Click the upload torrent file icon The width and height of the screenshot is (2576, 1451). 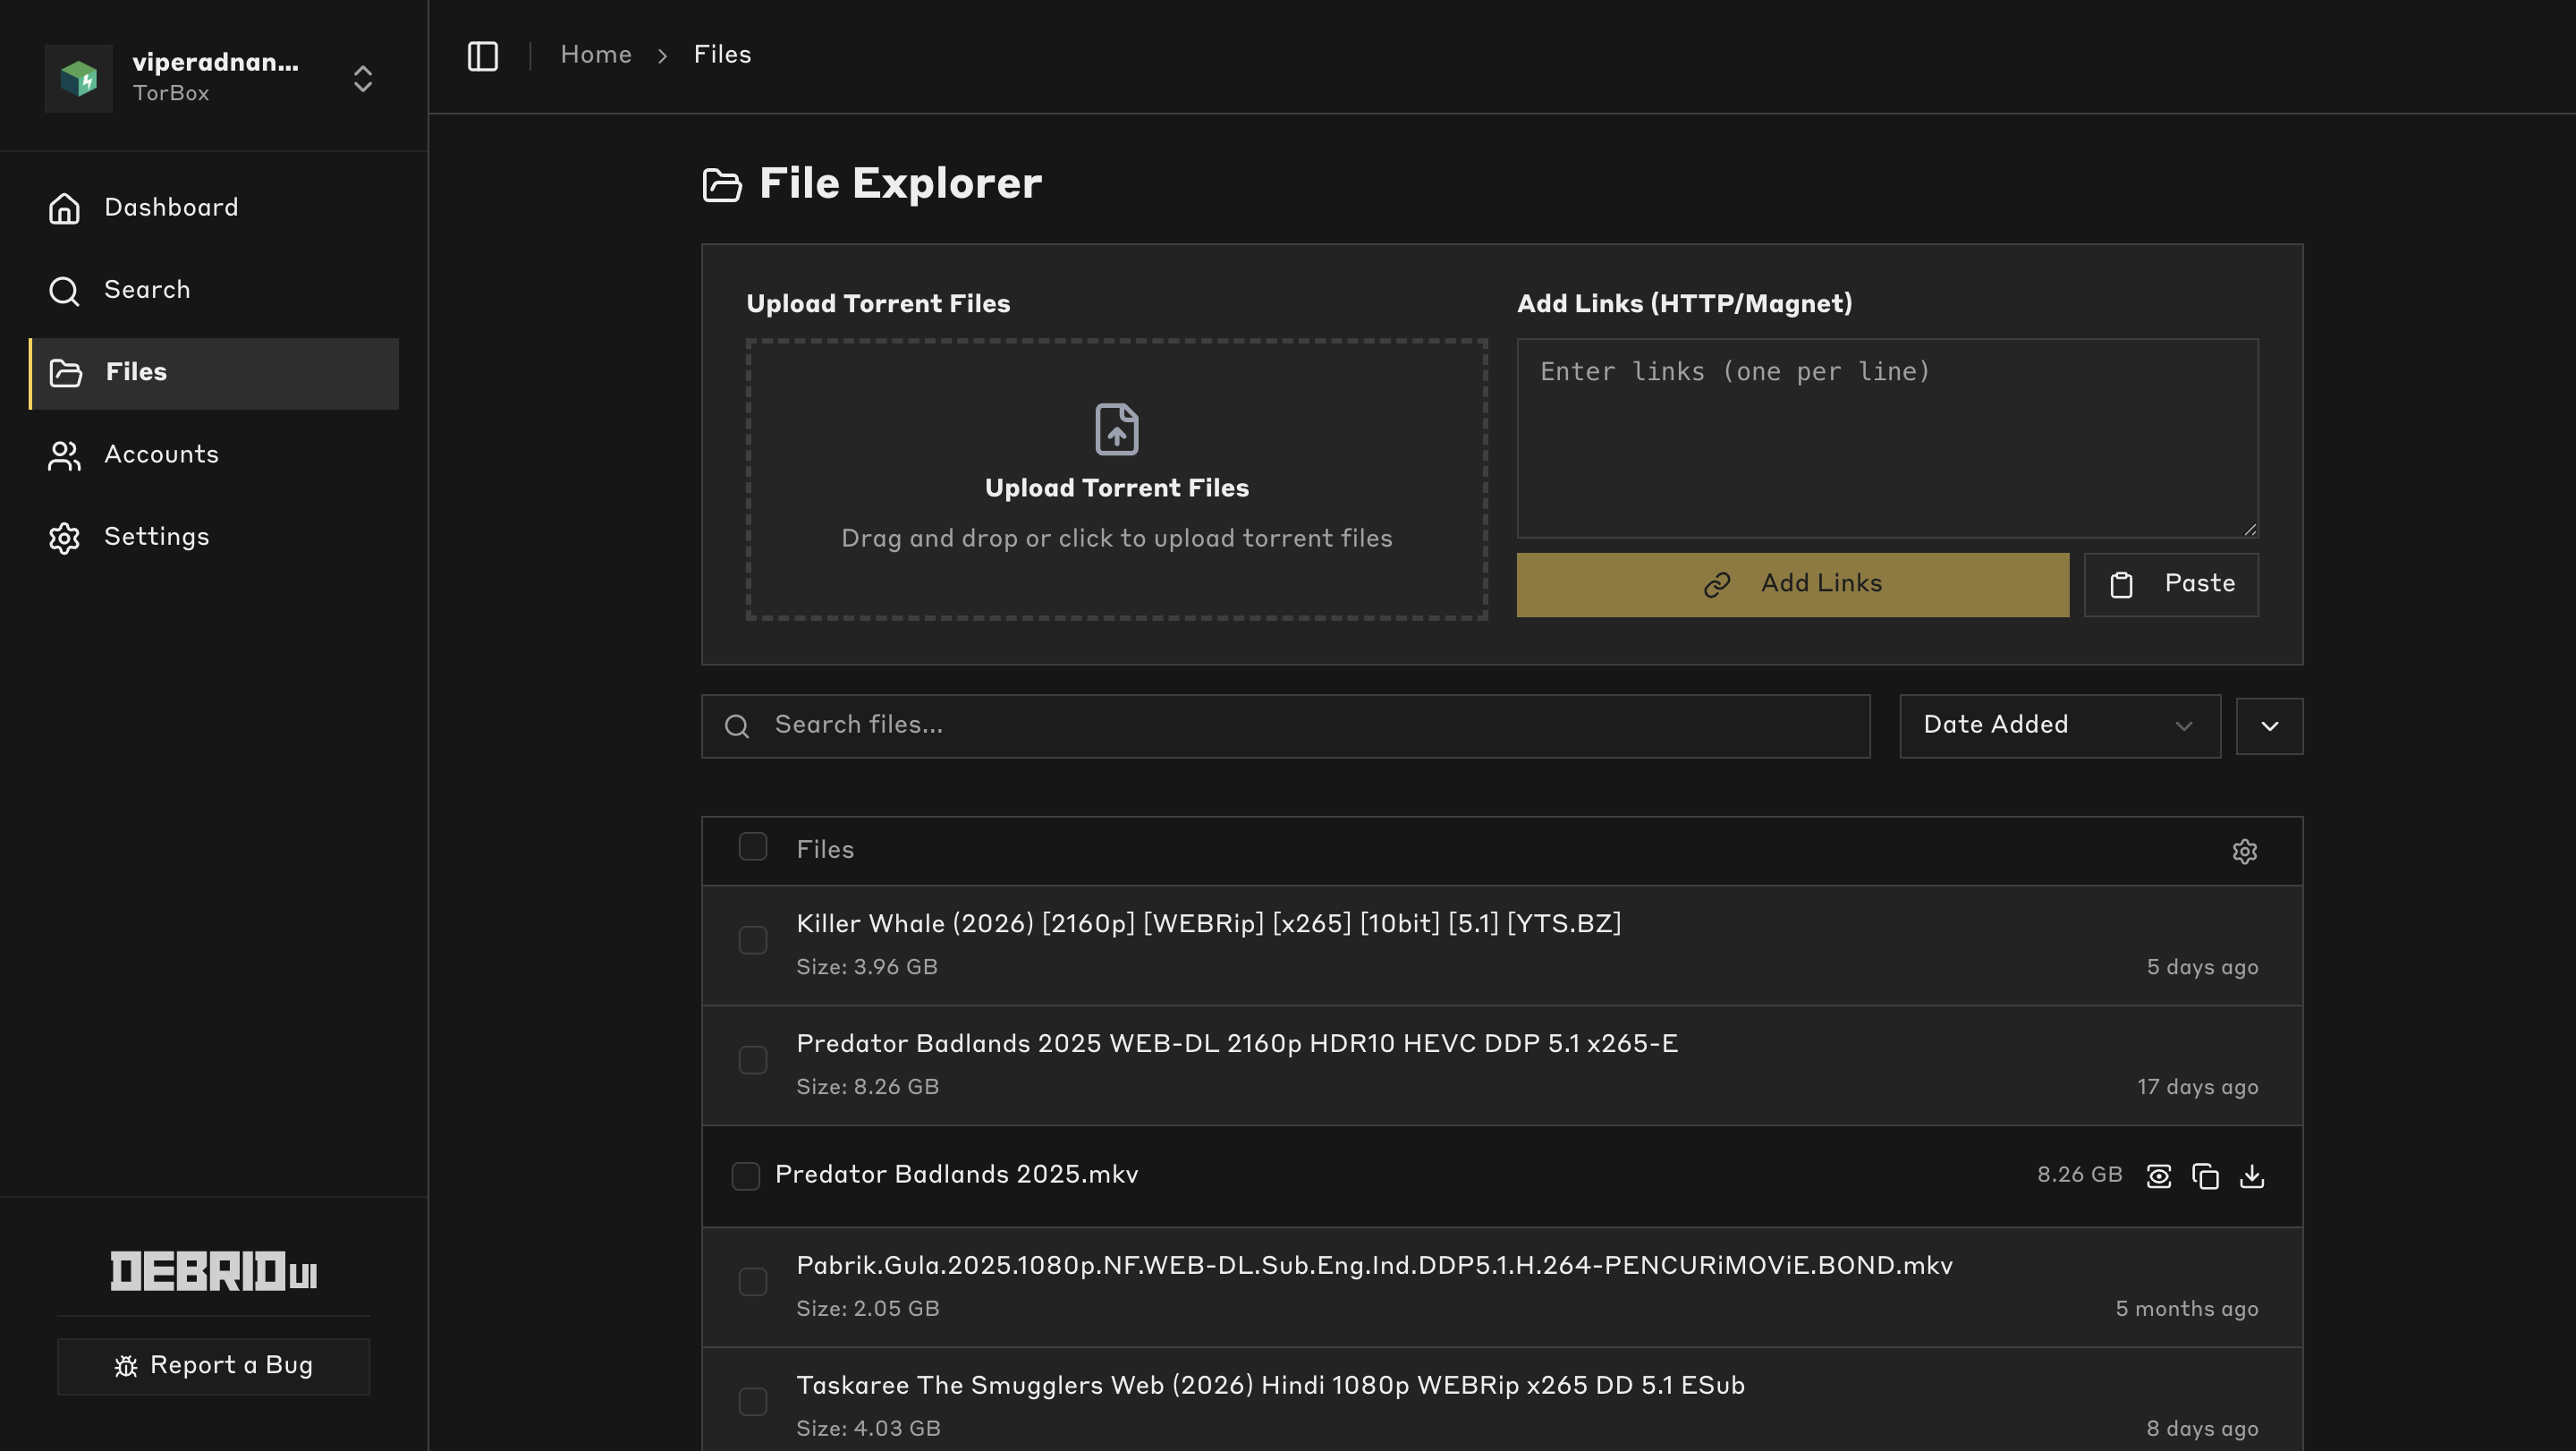[1116, 429]
